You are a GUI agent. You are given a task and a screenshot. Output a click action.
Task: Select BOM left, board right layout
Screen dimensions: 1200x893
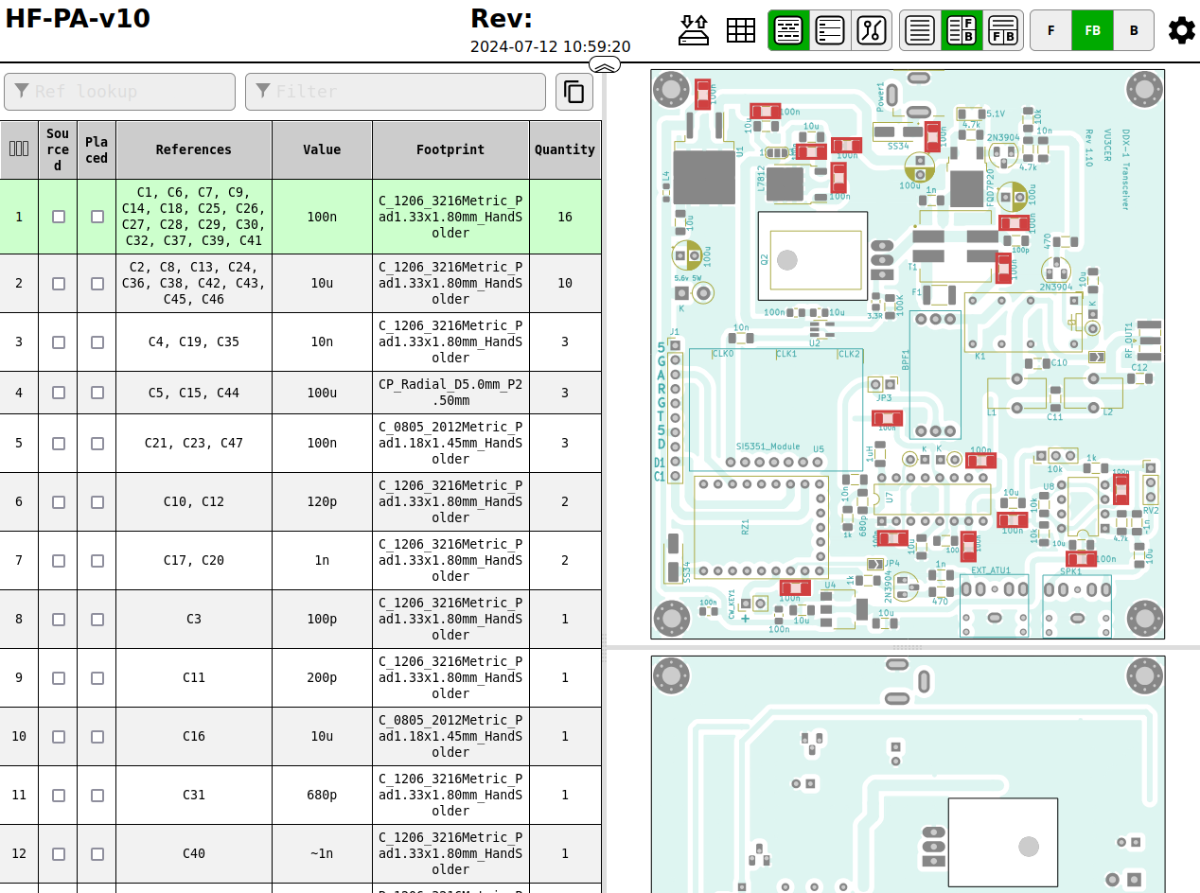coord(962,30)
